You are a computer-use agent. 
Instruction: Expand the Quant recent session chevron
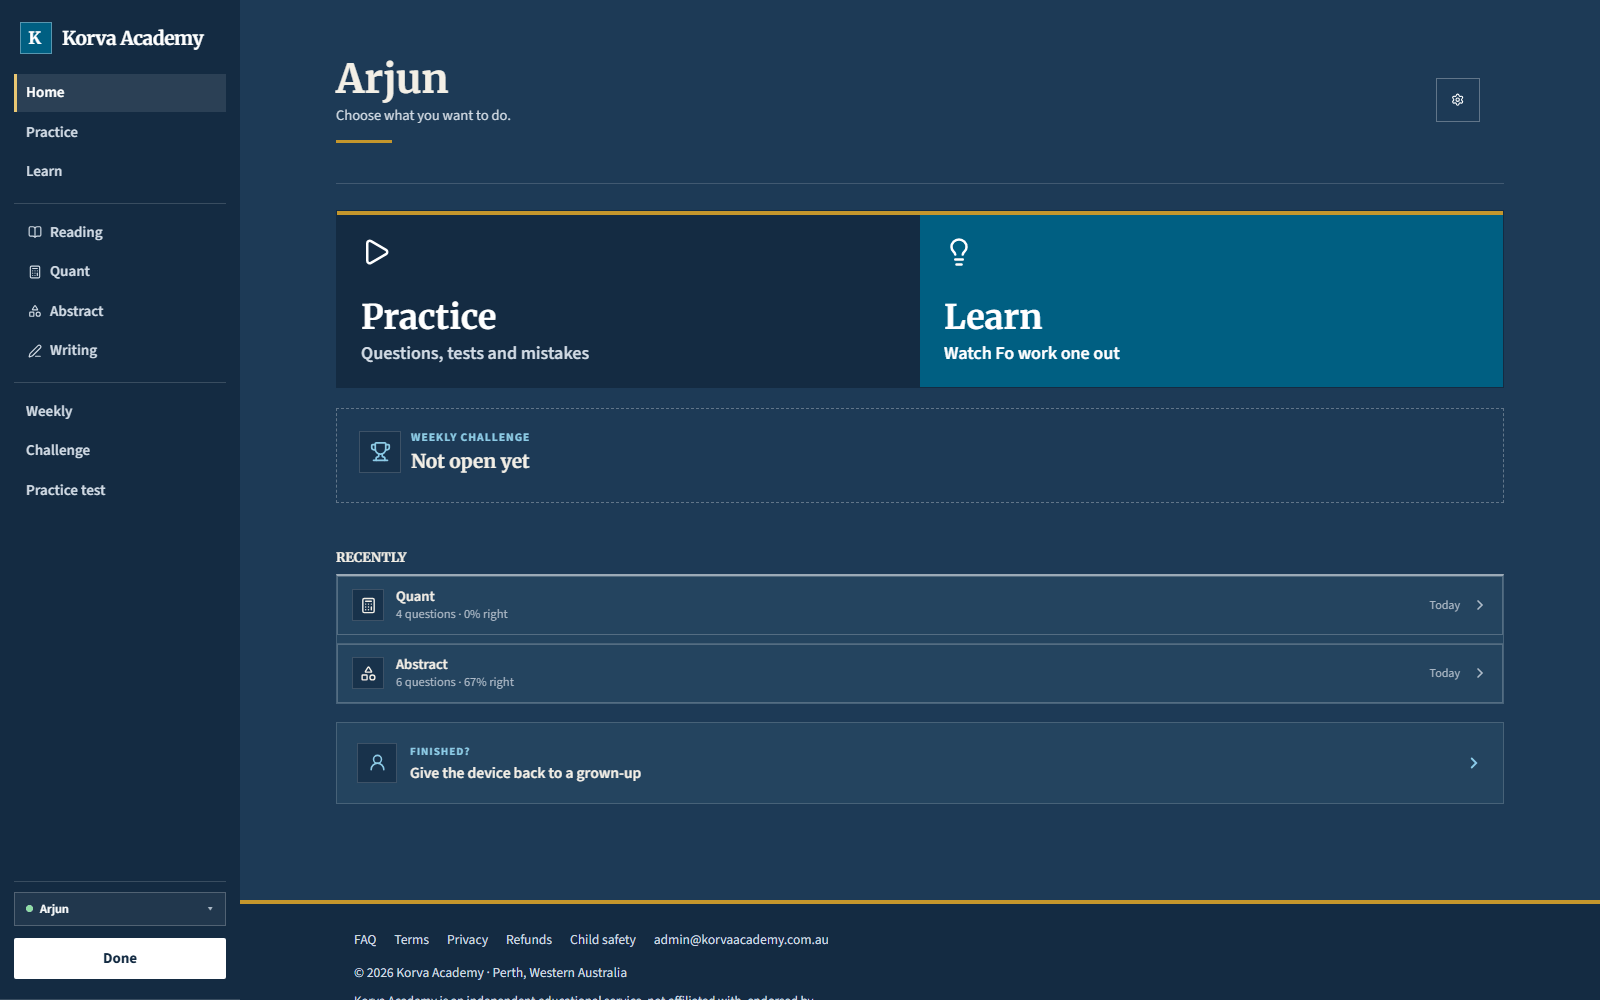click(x=1480, y=605)
